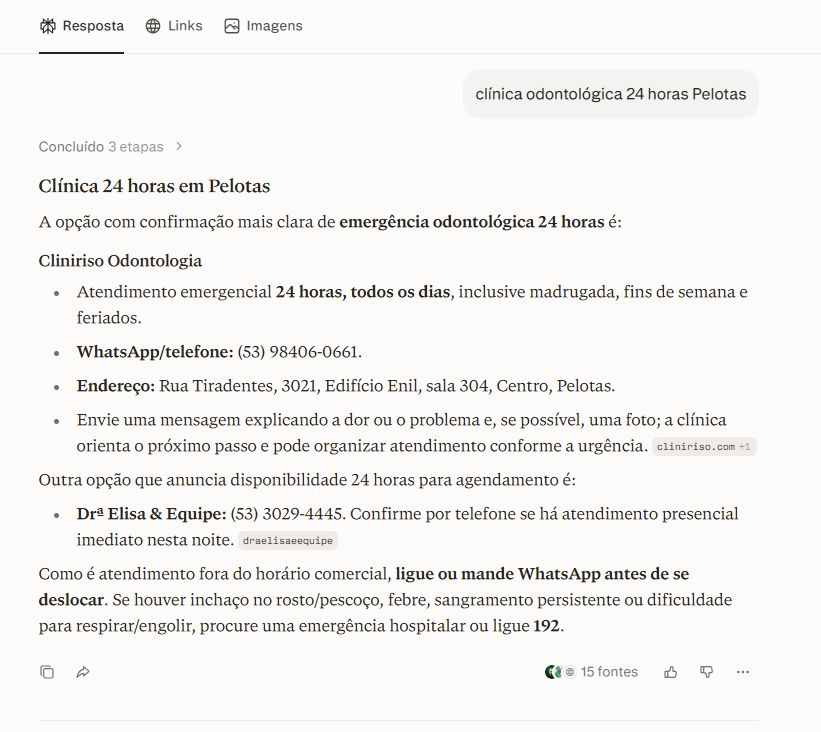Click the Cliniriso Odontologia subheading
821x732 pixels.
pos(120,261)
